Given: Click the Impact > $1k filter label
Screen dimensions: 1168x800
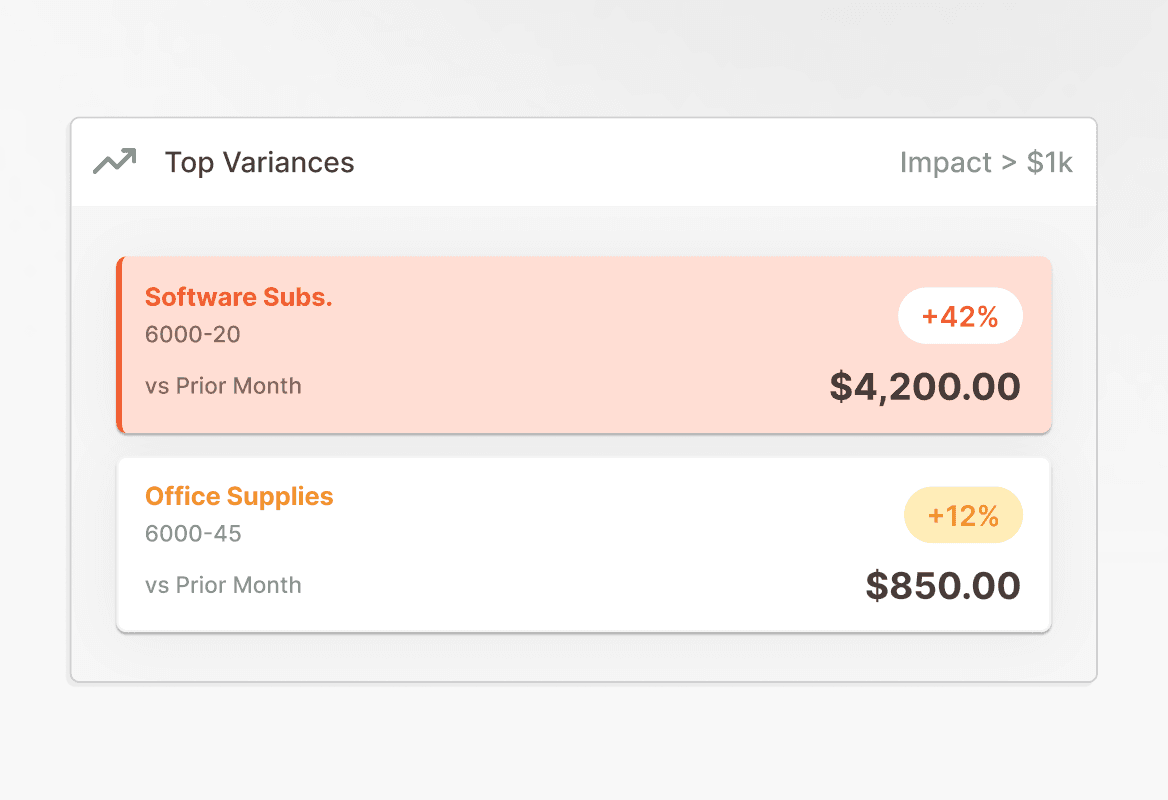Looking at the screenshot, I should (985, 162).
